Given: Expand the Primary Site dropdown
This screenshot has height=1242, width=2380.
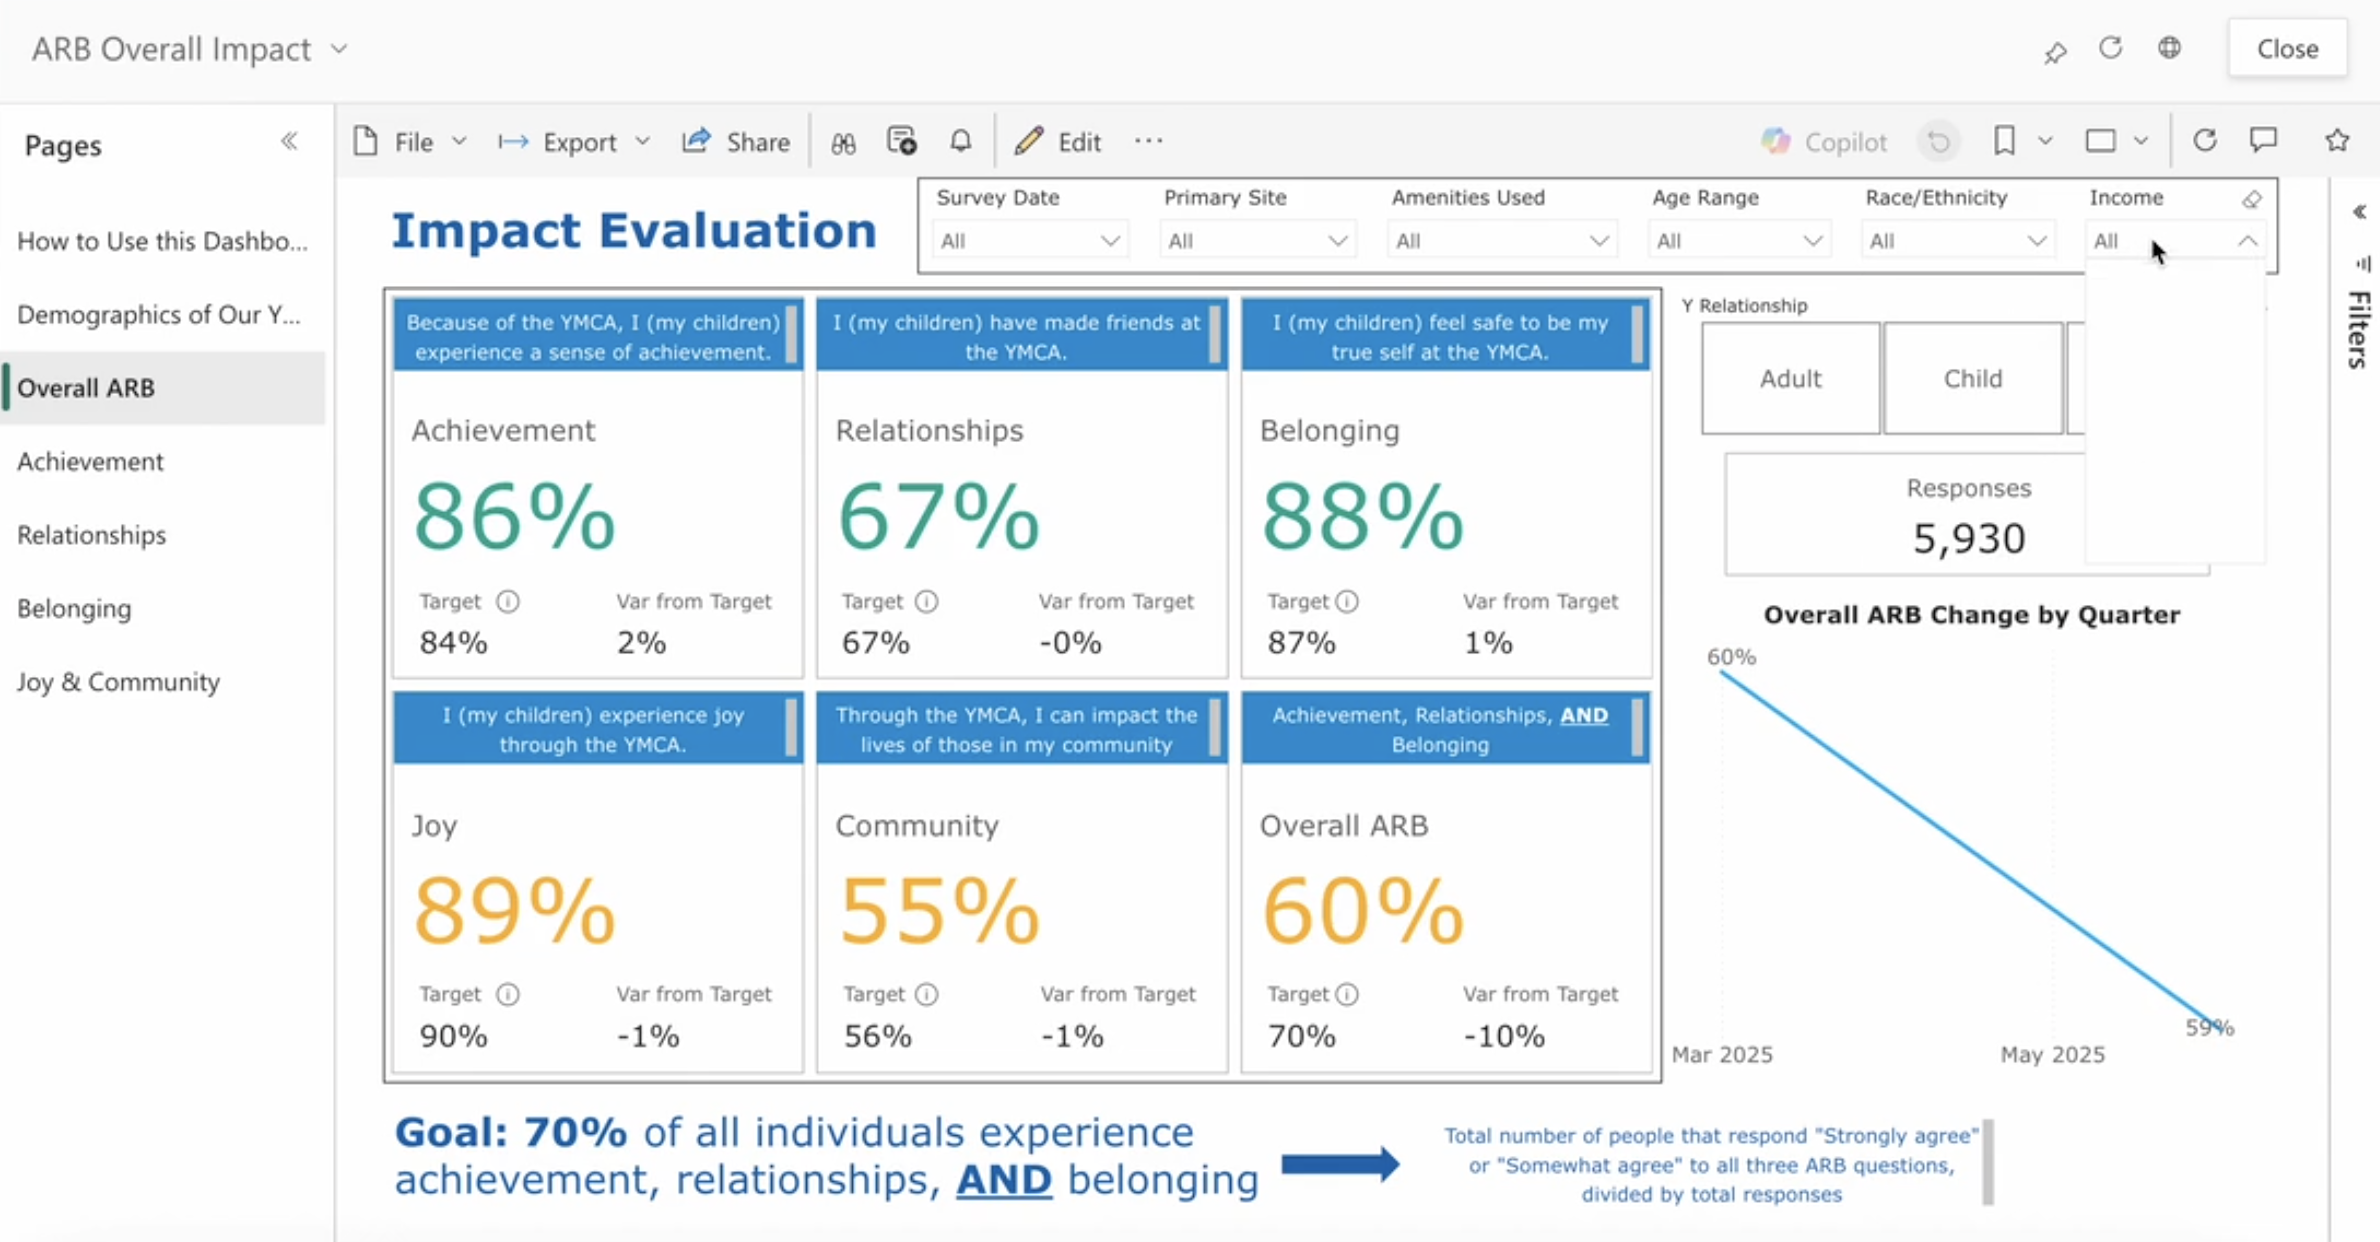Looking at the screenshot, I should 1257,241.
